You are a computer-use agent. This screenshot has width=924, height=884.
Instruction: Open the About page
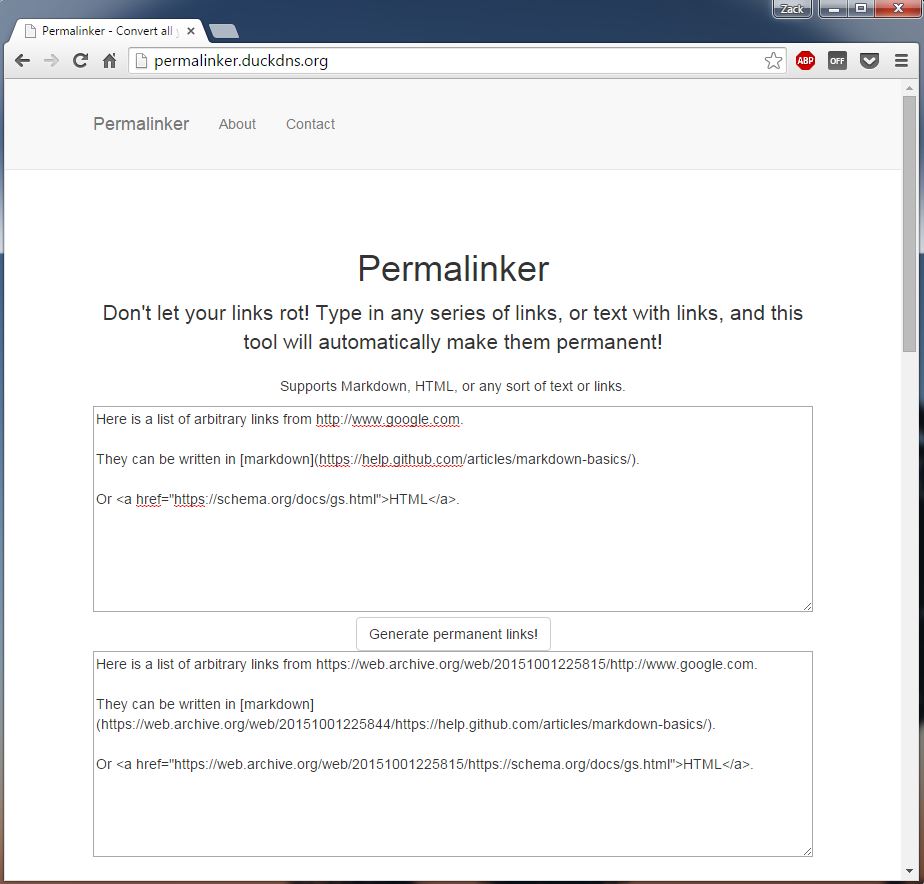[237, 124]
